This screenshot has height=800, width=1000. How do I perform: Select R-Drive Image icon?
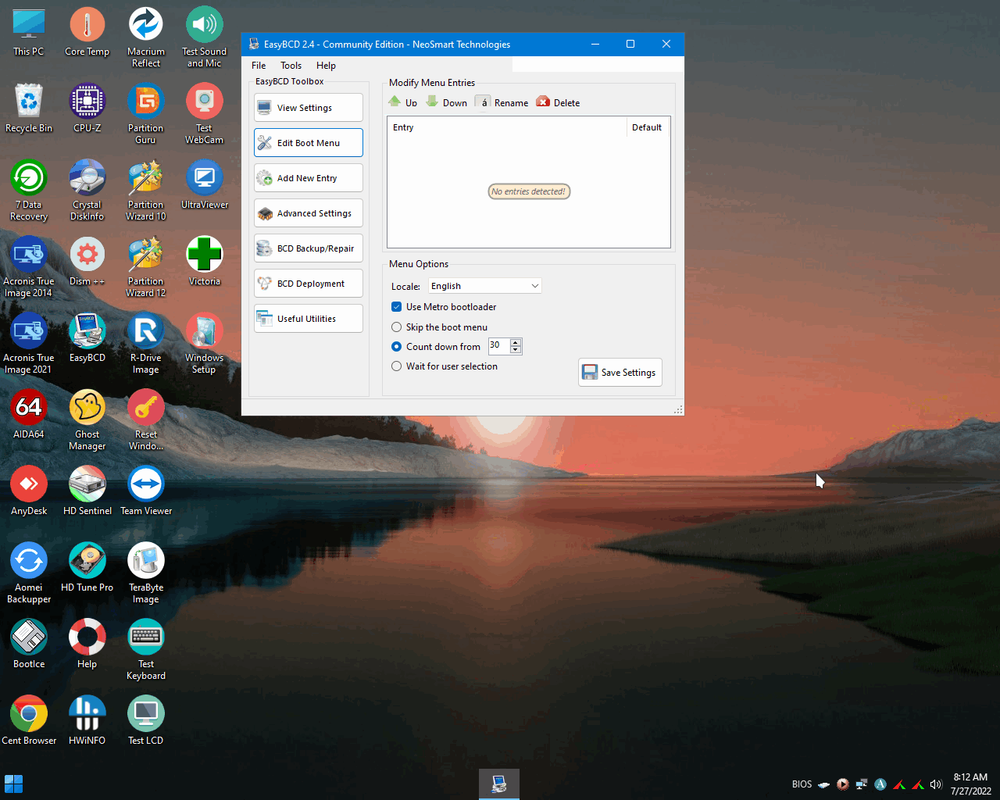point(146,344)
